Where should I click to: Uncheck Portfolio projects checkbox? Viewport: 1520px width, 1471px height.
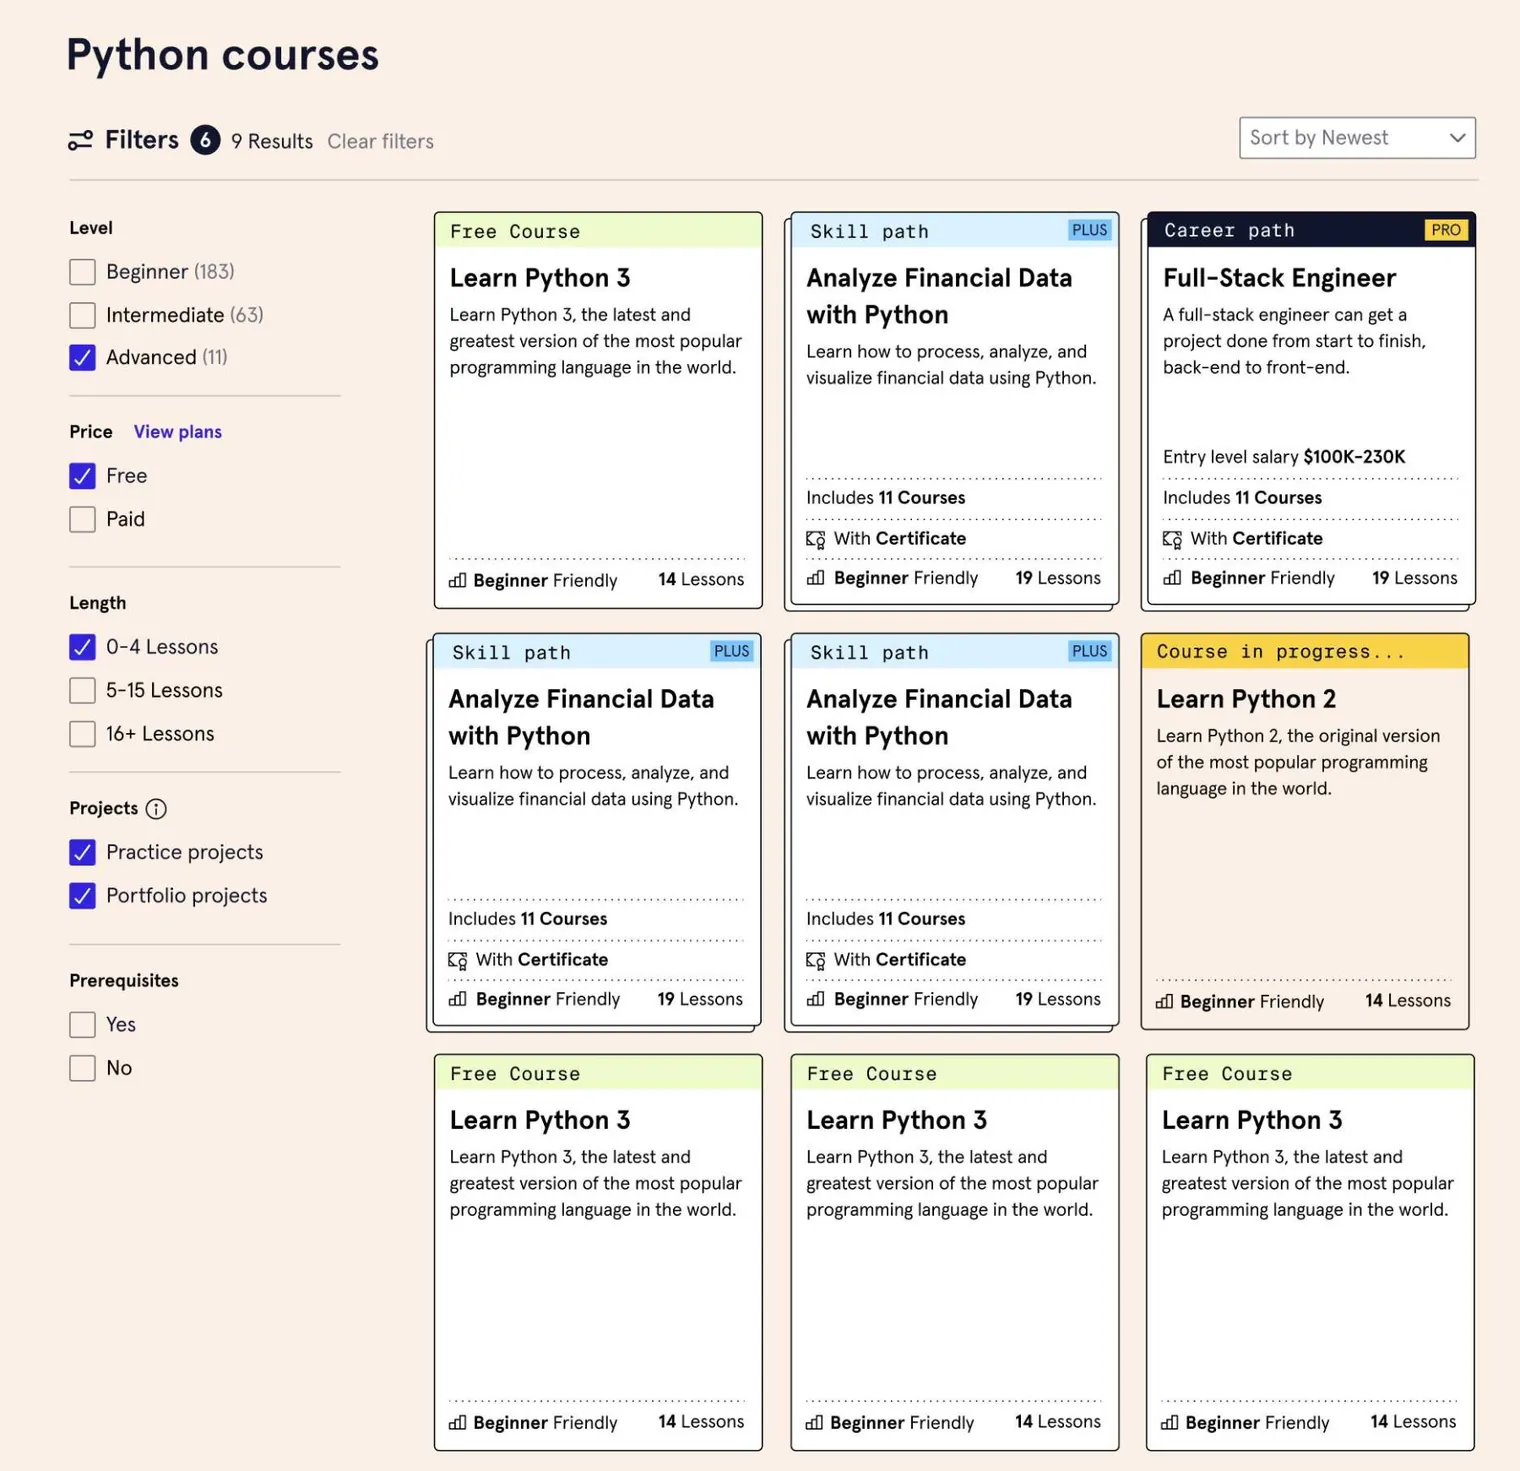(83, 895)
